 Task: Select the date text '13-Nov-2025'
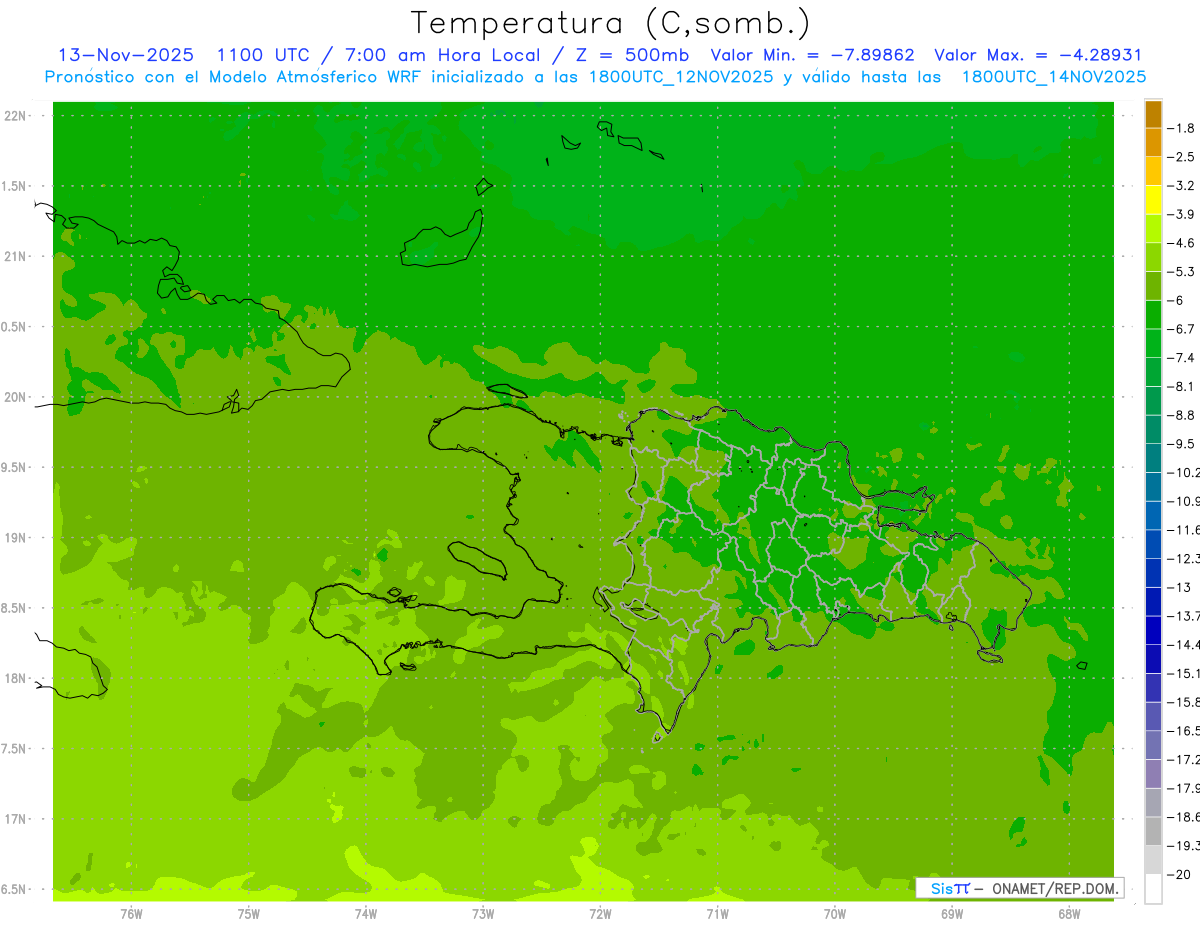pos(126,55)
